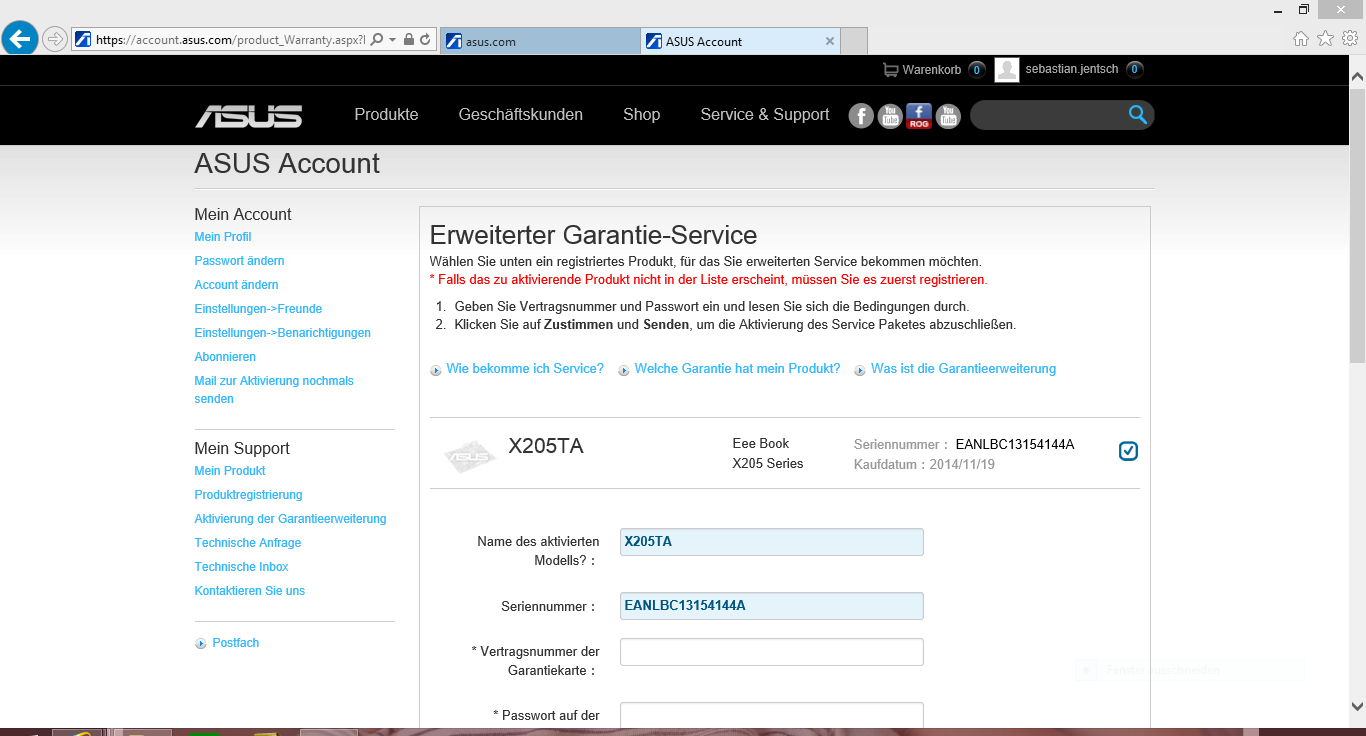Click 'Mail zur Aktivierung nochmals senden'
The width and height of the screenshot is (1366, 736).
[x=274, y=390]
